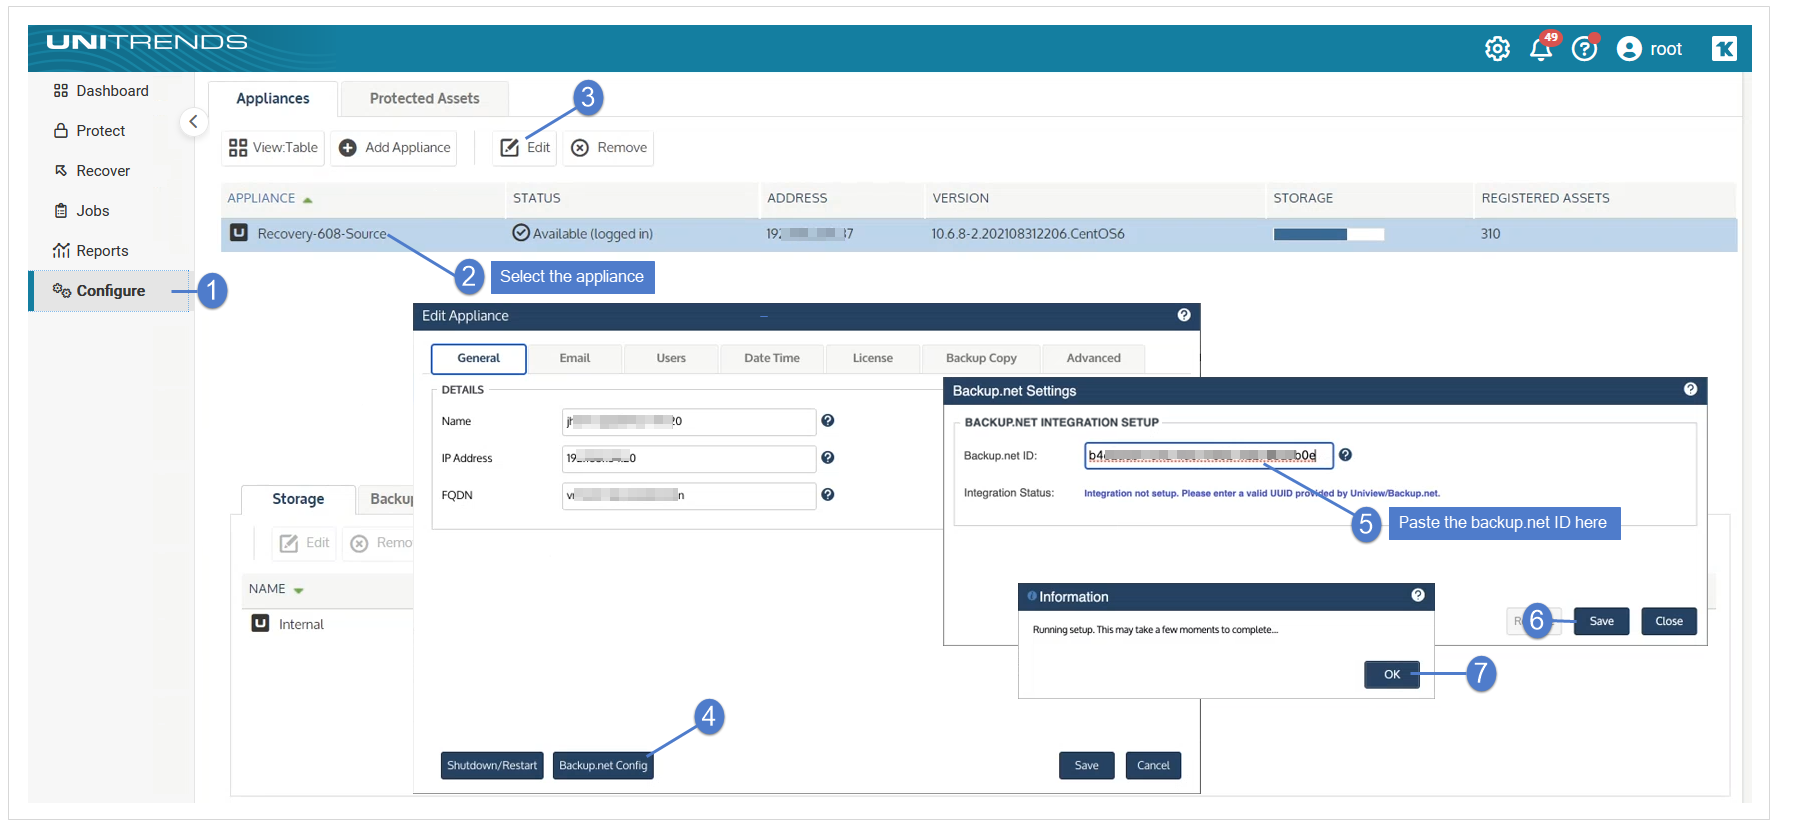Sort by the STATUS column header
Image resolution: width=1797 pixels, height=840 pixels.
537,199
